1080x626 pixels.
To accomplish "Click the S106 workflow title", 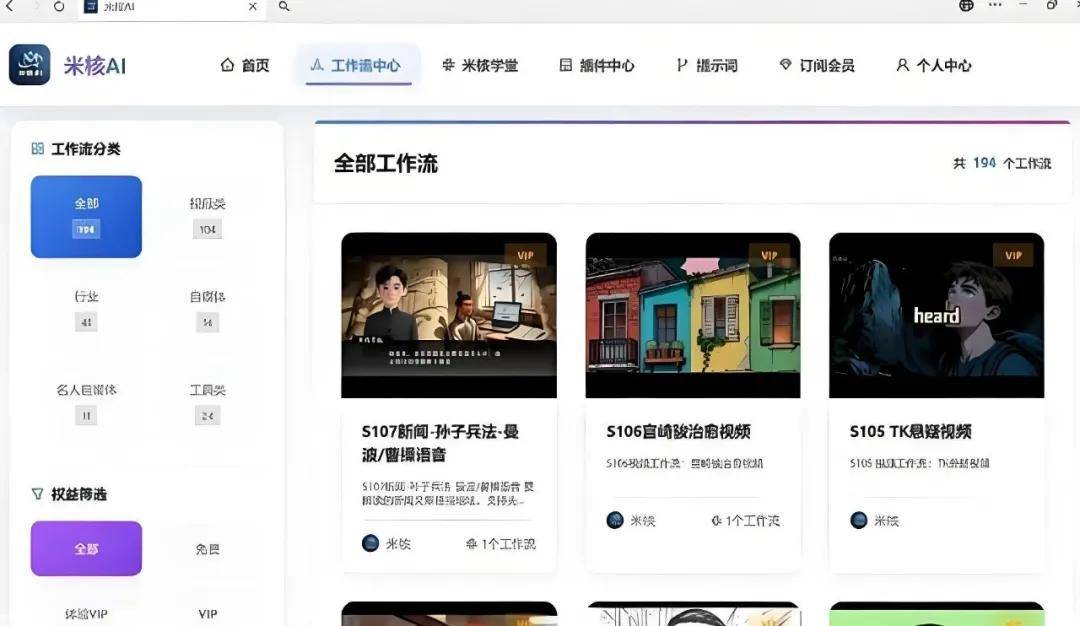I will tap(678, 432).
